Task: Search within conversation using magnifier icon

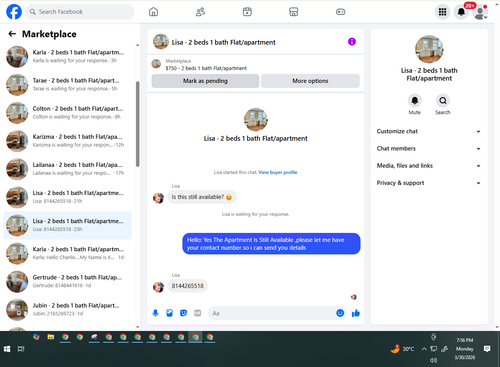Action: point(443,100)
